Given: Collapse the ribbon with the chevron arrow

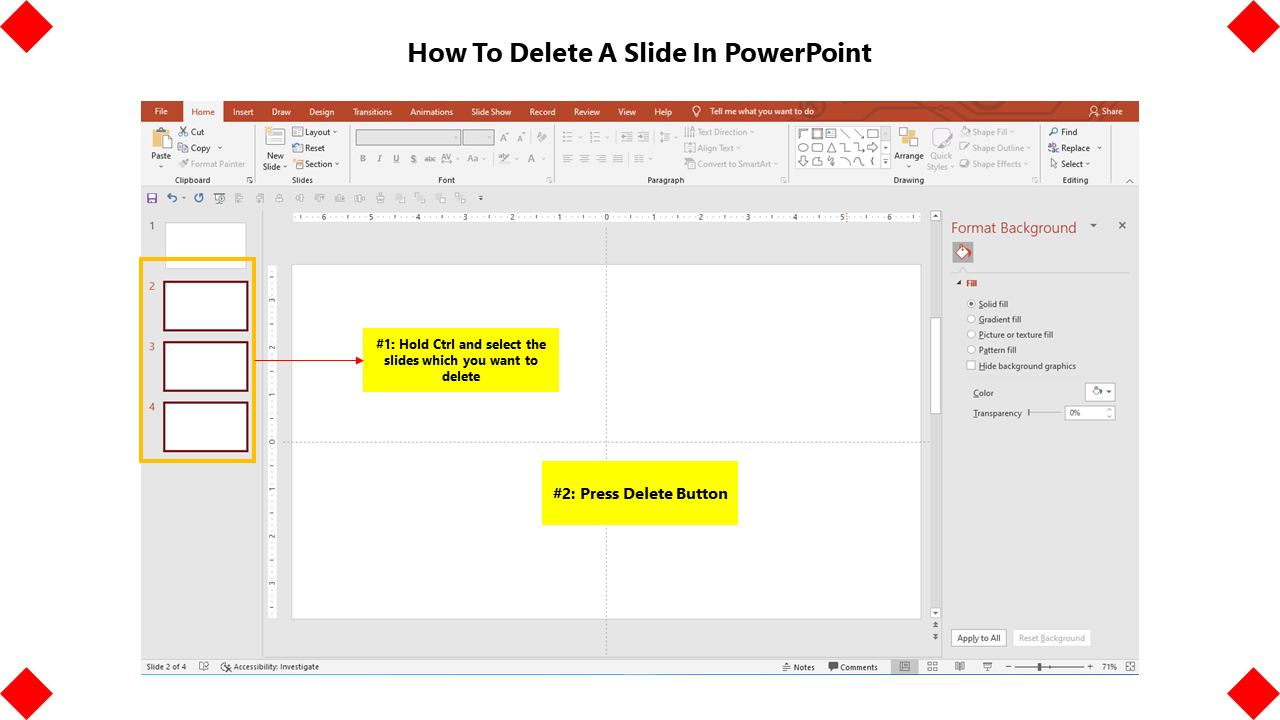Looking at the screenshot, I should [x=1130, y=181].
